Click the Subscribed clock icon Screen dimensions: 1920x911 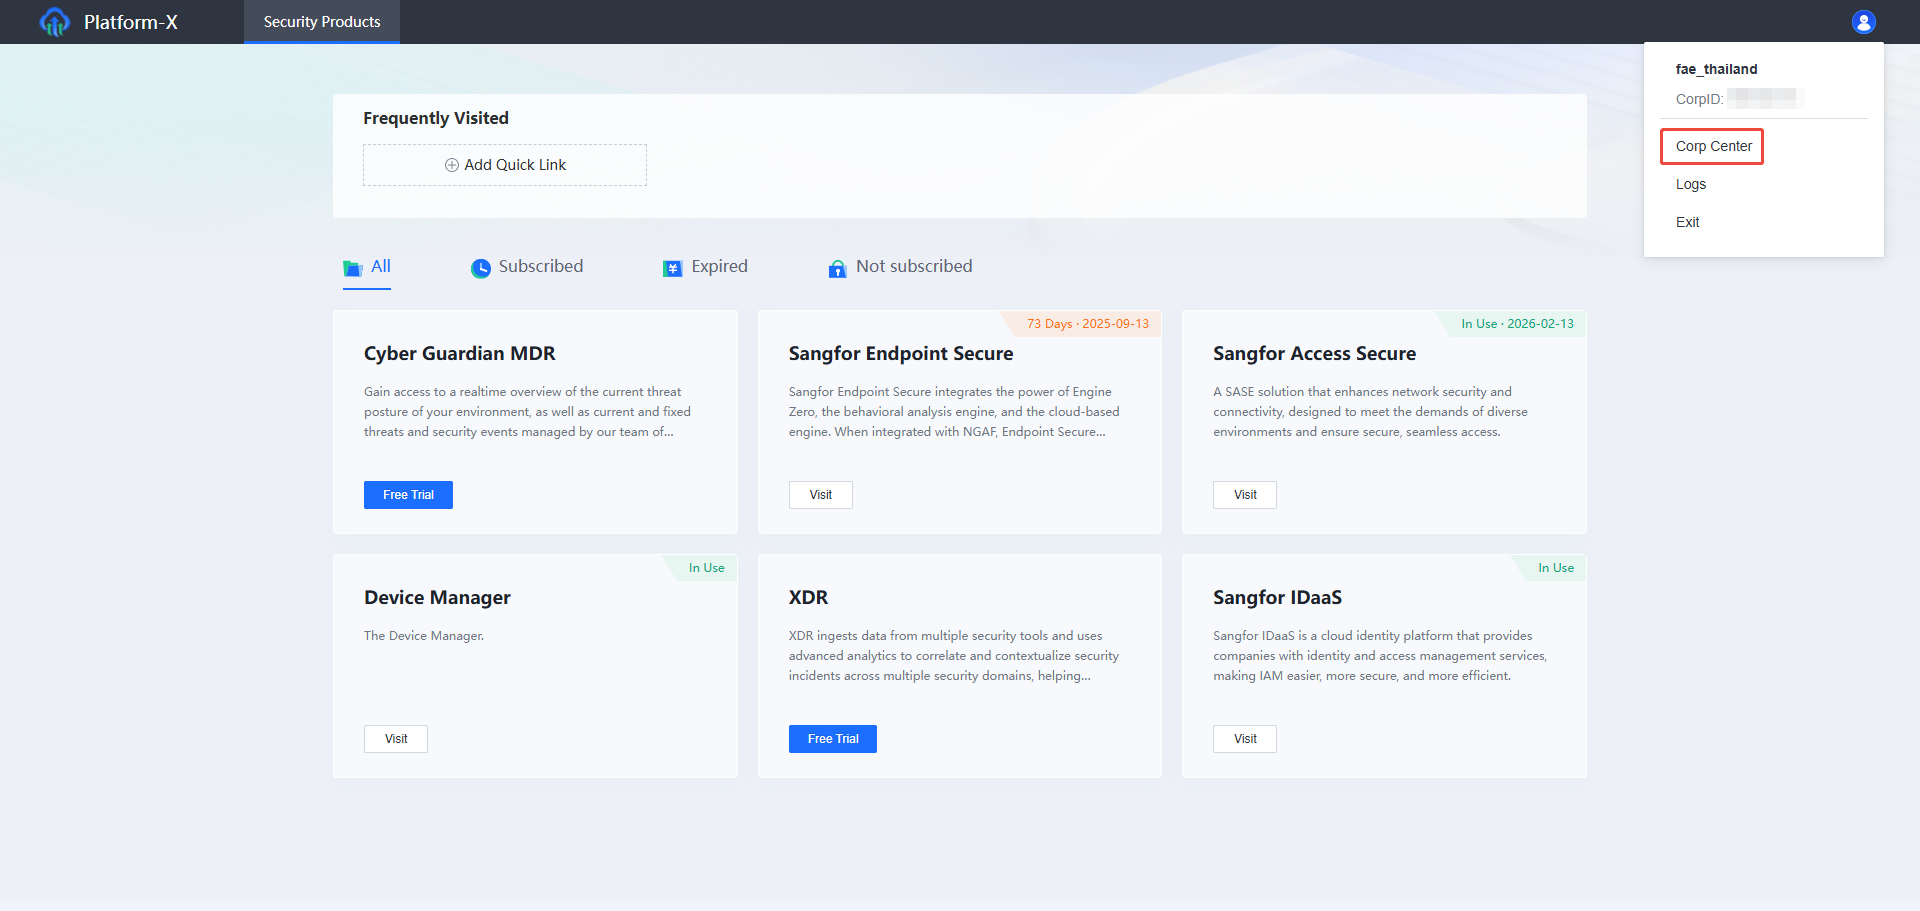tap(481, 268)
